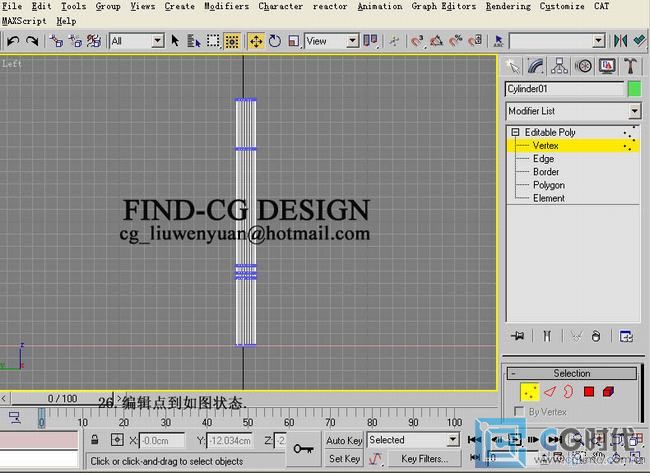650x473 pixels.
Task: Click Remove Modifier trash icon
Action: (596, 336)
